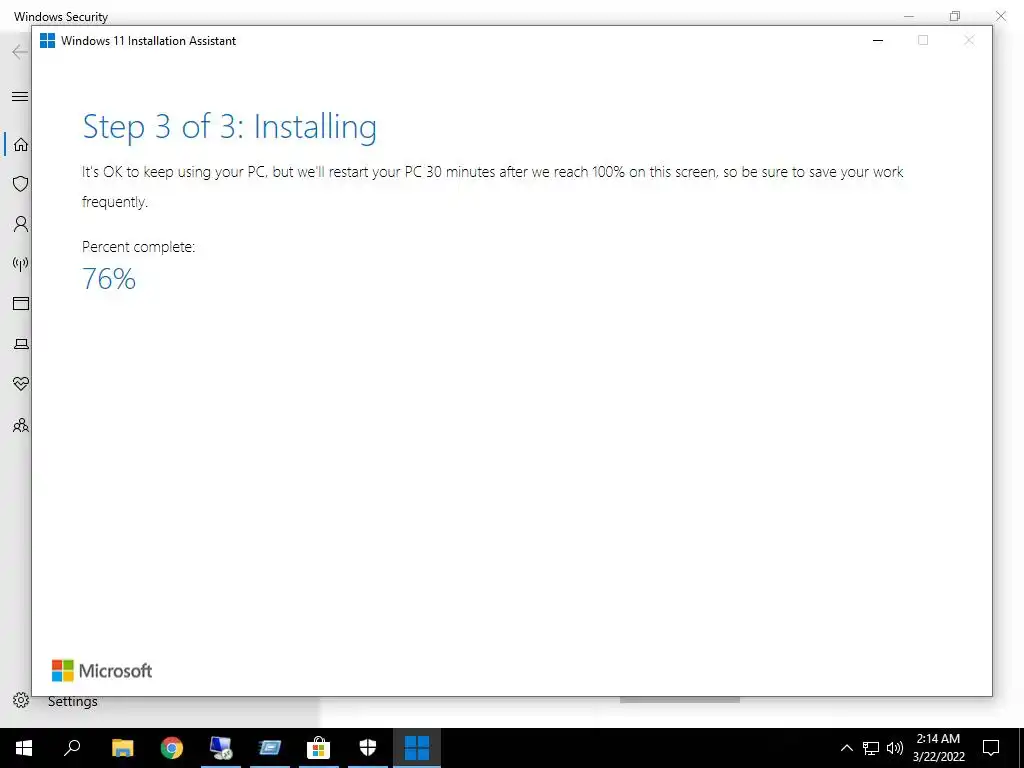
Task: Open Settings gear in Windows Security
Action: click(x=21, y=701)
